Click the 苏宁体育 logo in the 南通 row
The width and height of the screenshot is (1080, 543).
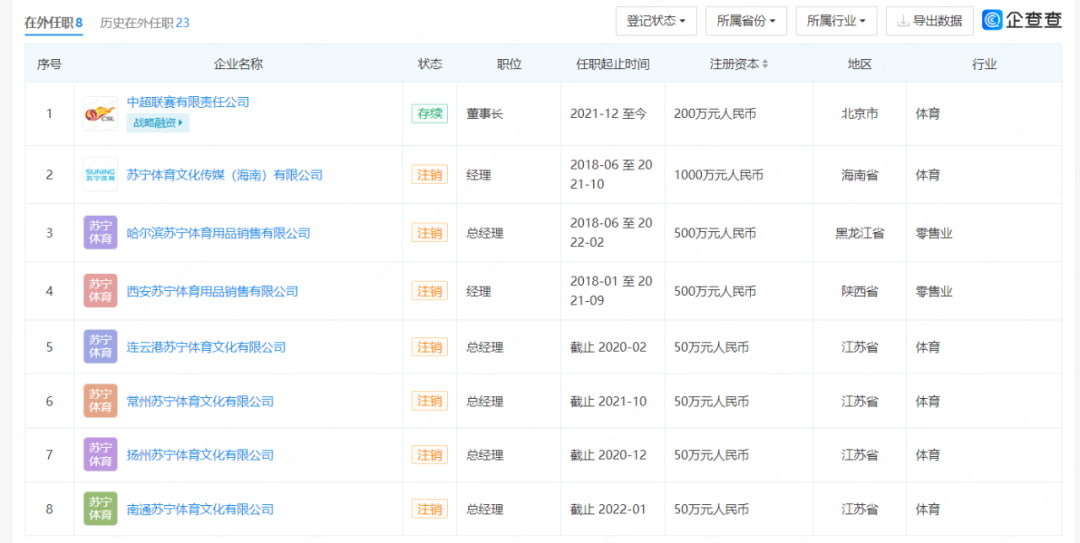coord(101,509)
